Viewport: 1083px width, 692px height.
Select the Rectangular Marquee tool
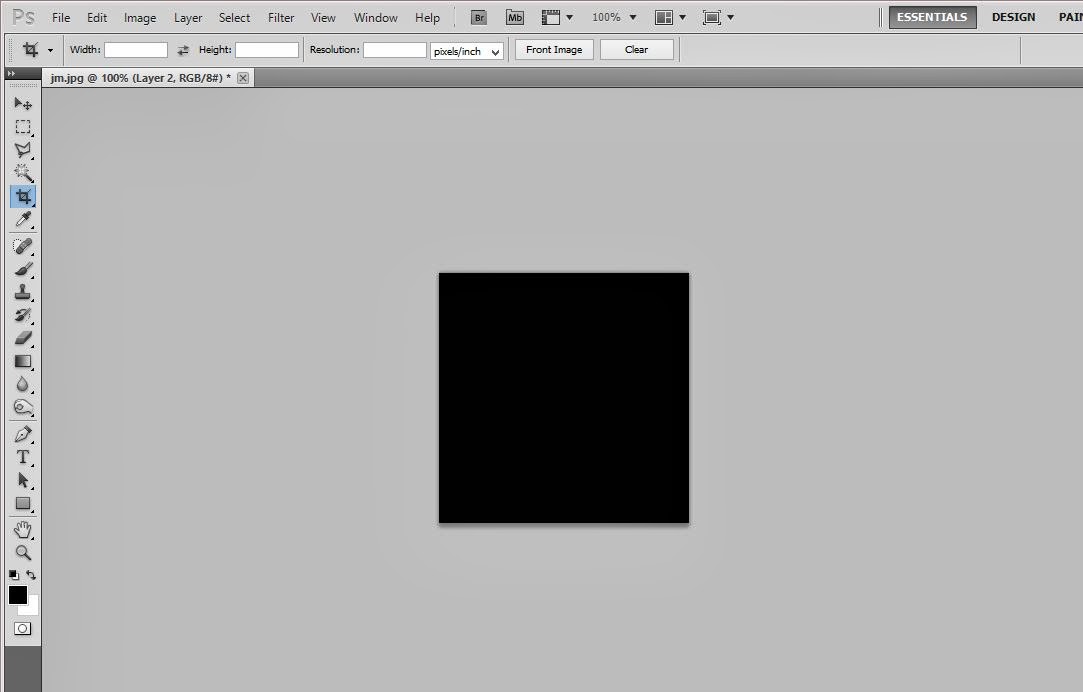pyautogui.click(x=23, y=127)
